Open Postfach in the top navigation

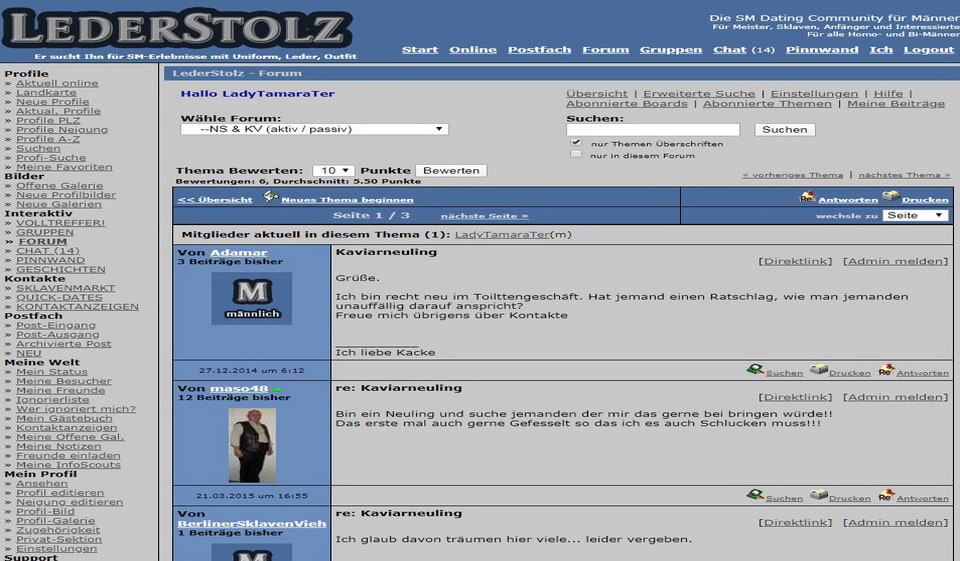539,49
